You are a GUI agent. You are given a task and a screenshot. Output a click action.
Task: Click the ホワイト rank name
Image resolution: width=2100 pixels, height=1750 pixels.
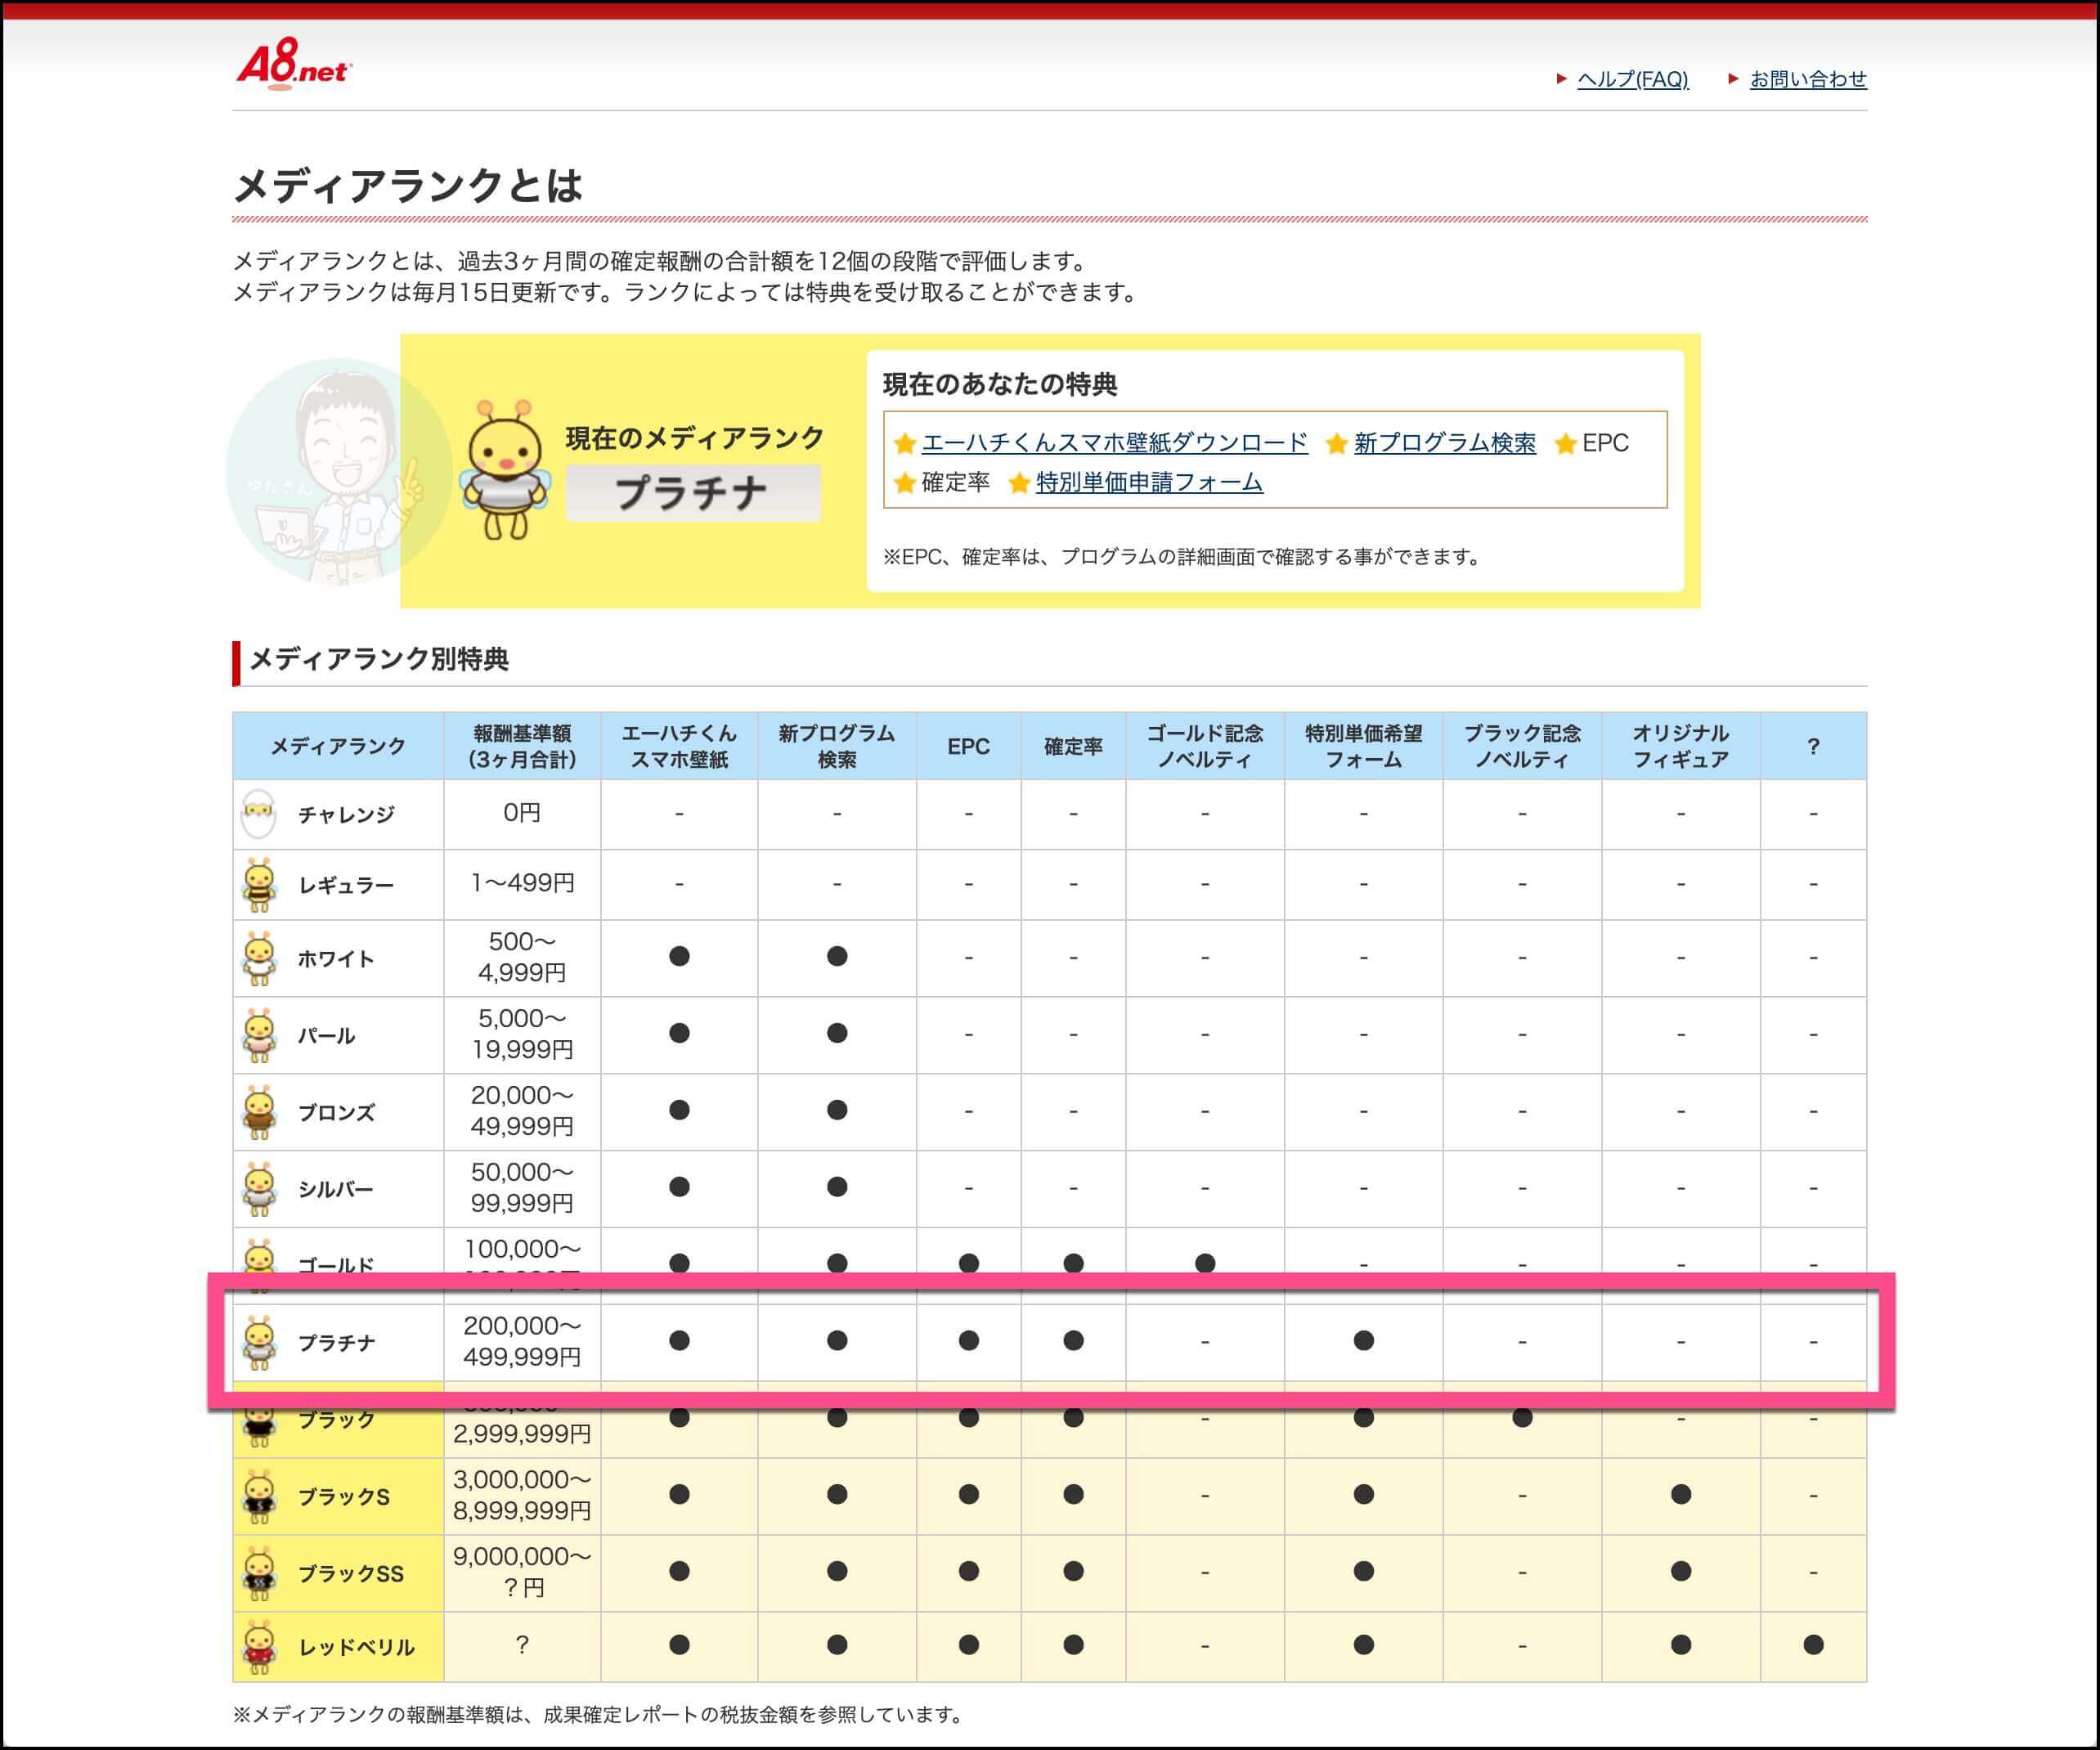(x=336, y=959)
